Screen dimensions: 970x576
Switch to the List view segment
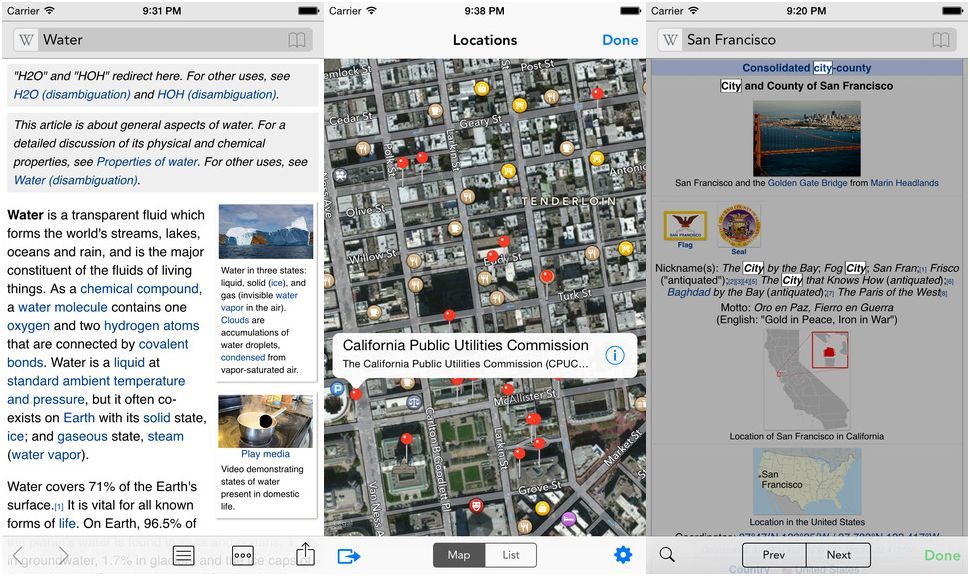[511, 555]
